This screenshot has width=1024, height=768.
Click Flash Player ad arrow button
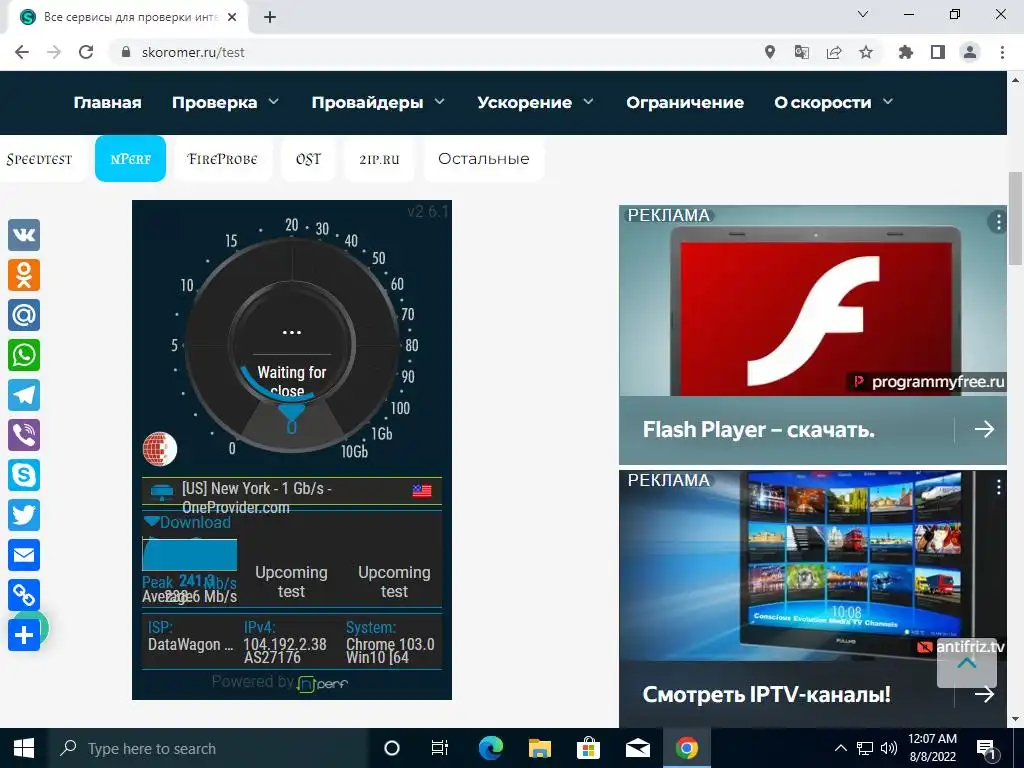(x=984, y=429)
